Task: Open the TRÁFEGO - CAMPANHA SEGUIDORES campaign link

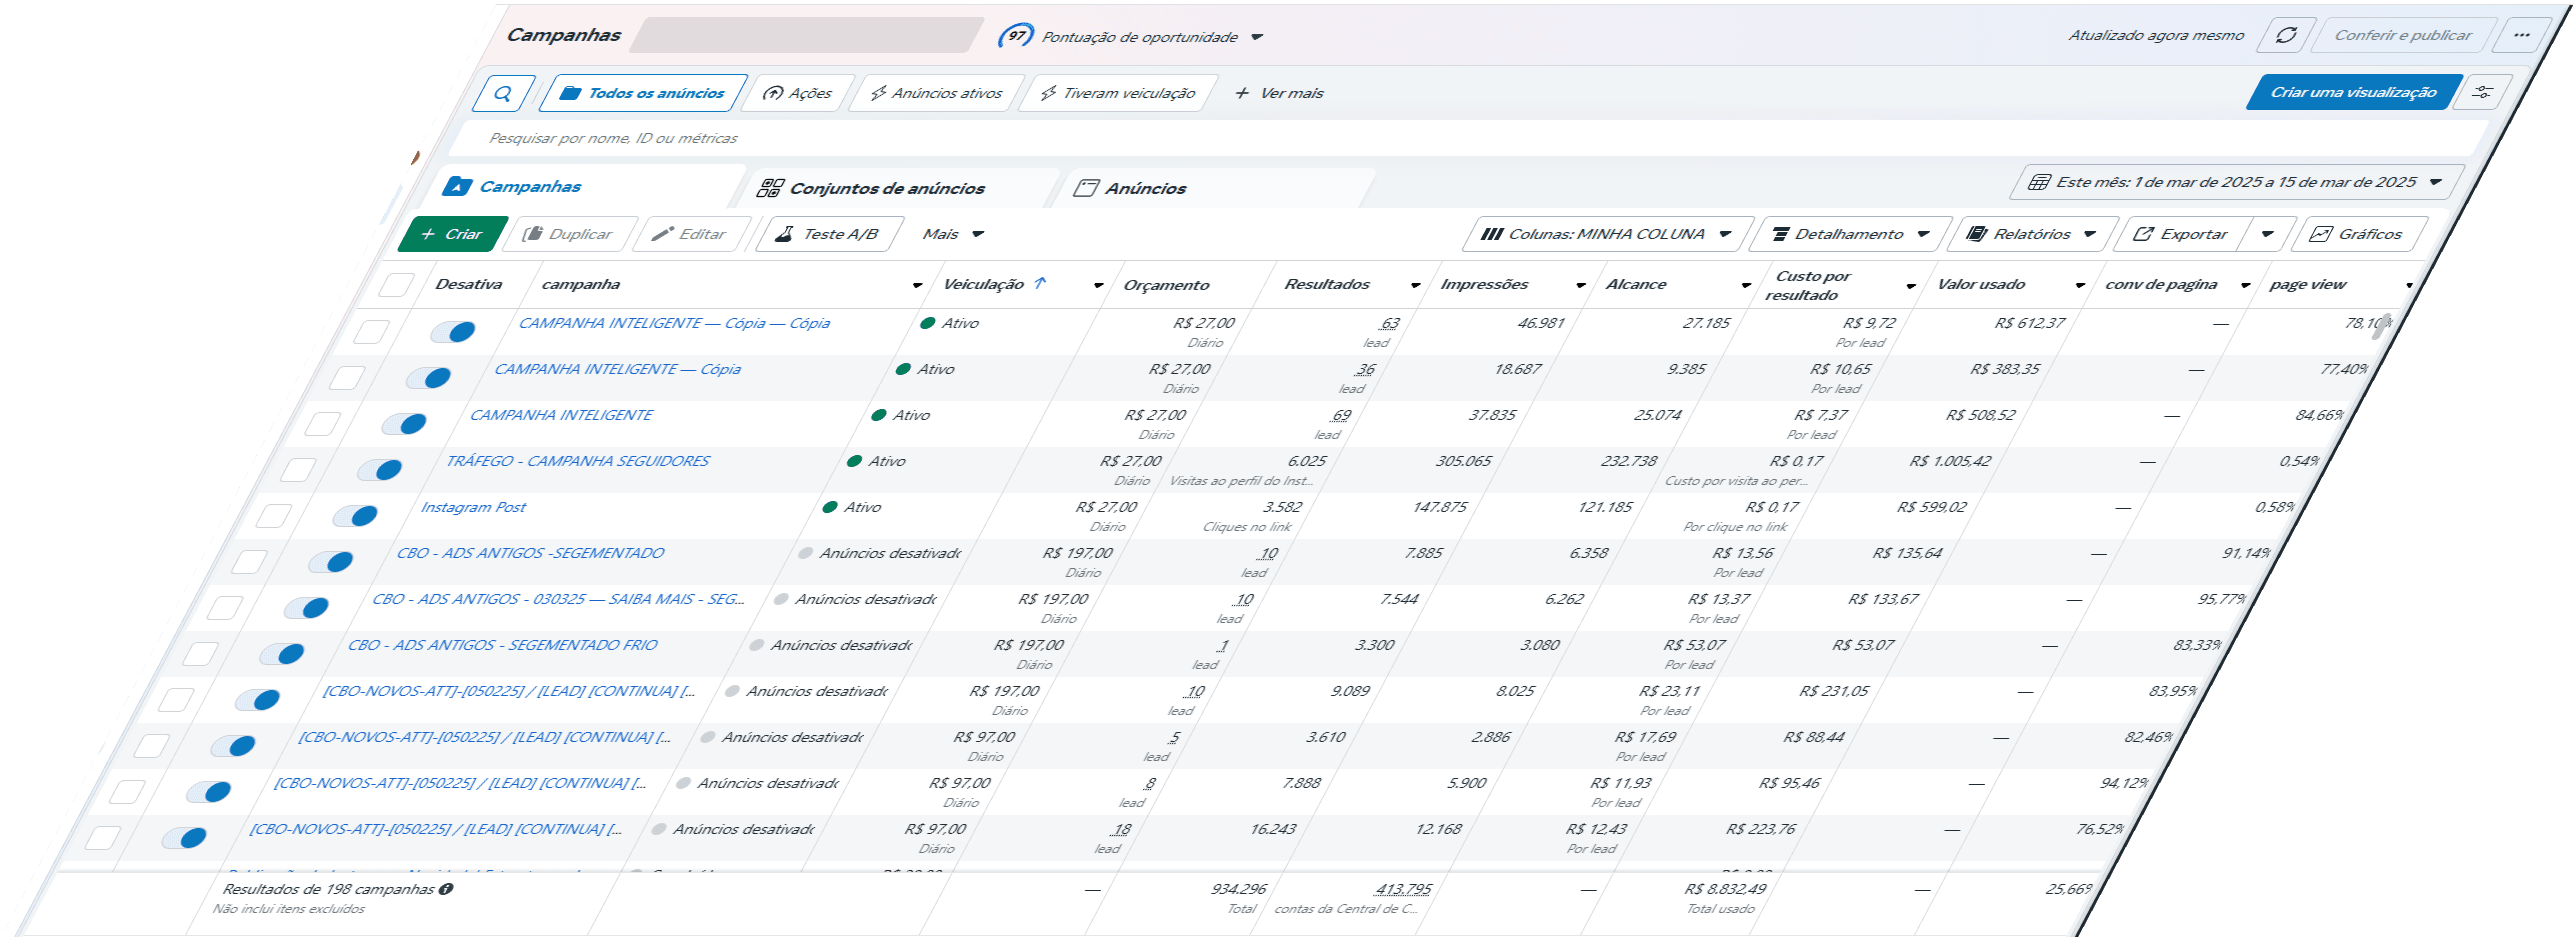Action: pos(577,461)
